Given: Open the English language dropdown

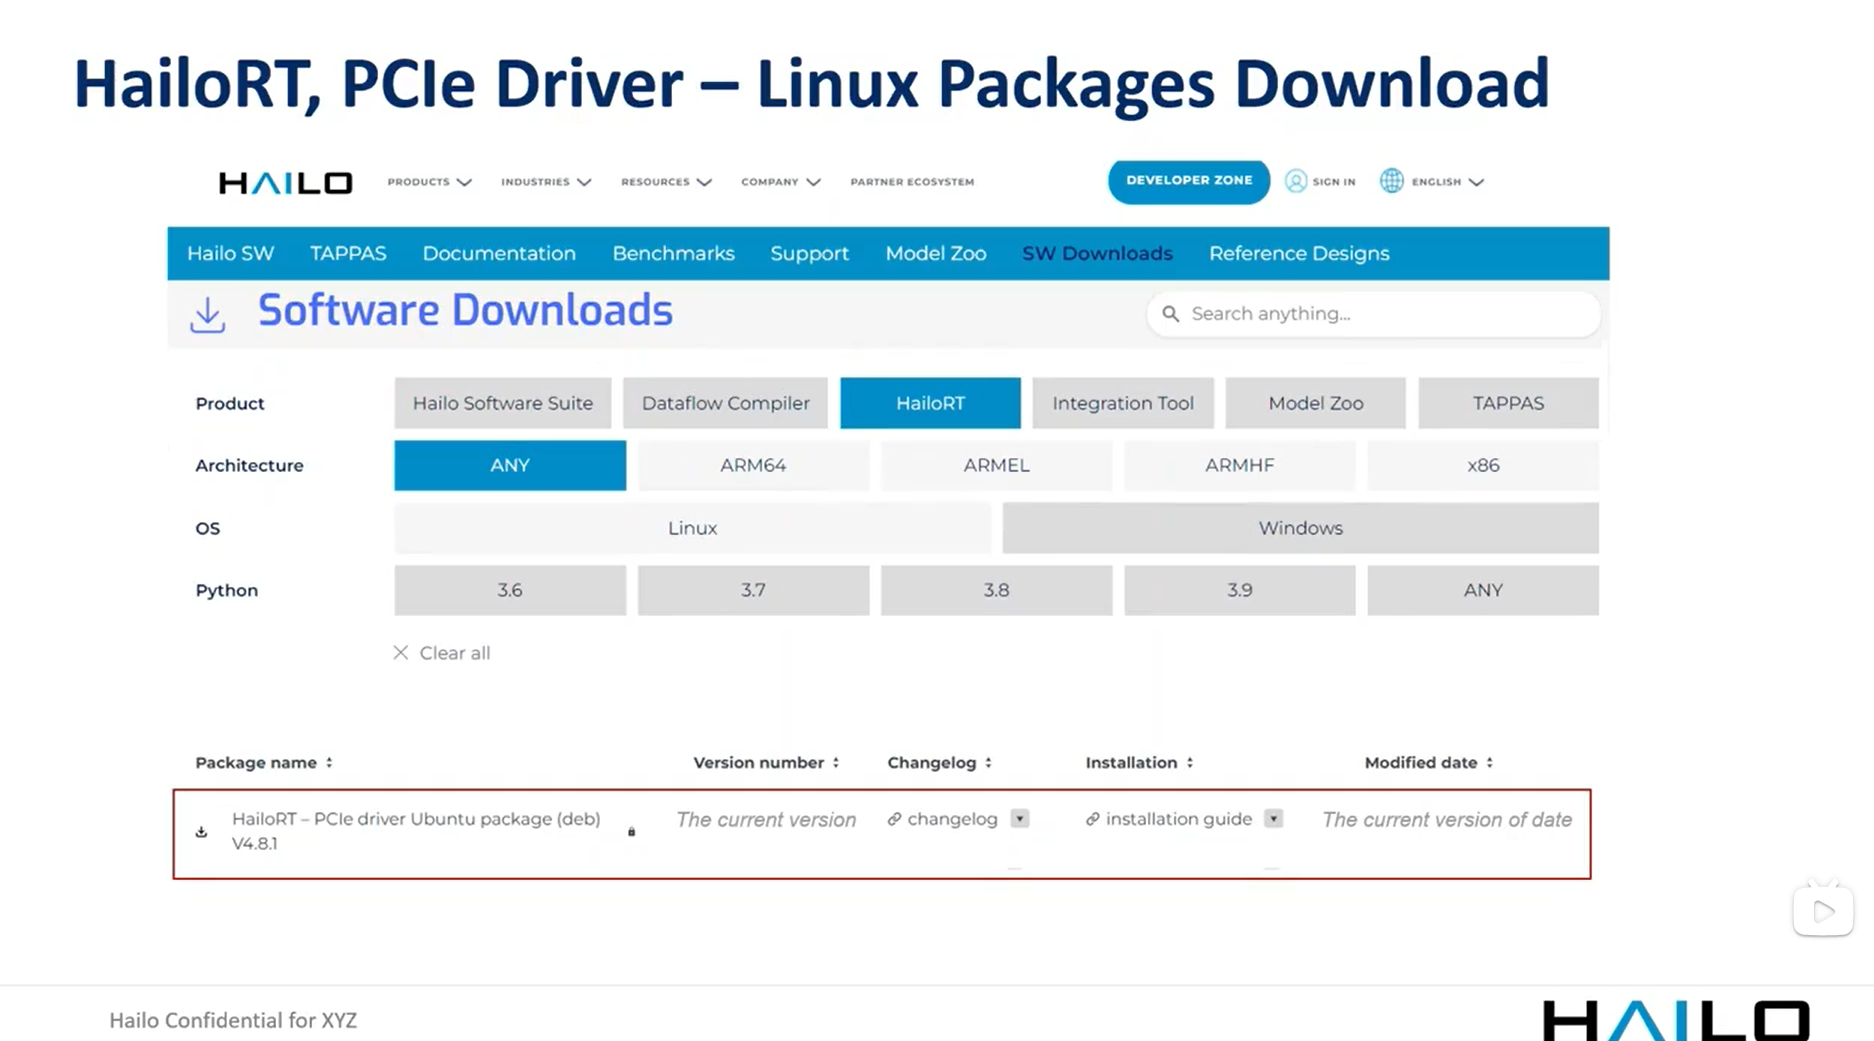Looking at the screenshot, I should (x=1447, y=182).
